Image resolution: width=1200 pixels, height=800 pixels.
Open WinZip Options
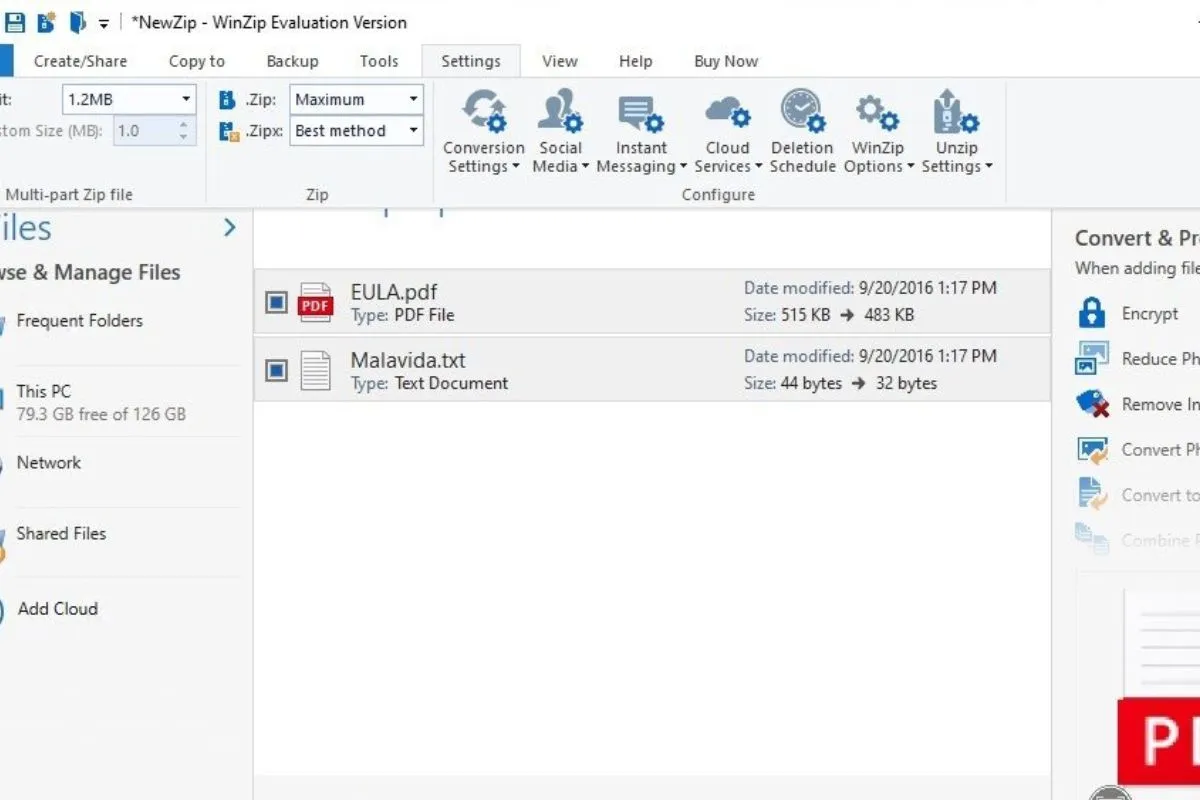tap(878, 131)
